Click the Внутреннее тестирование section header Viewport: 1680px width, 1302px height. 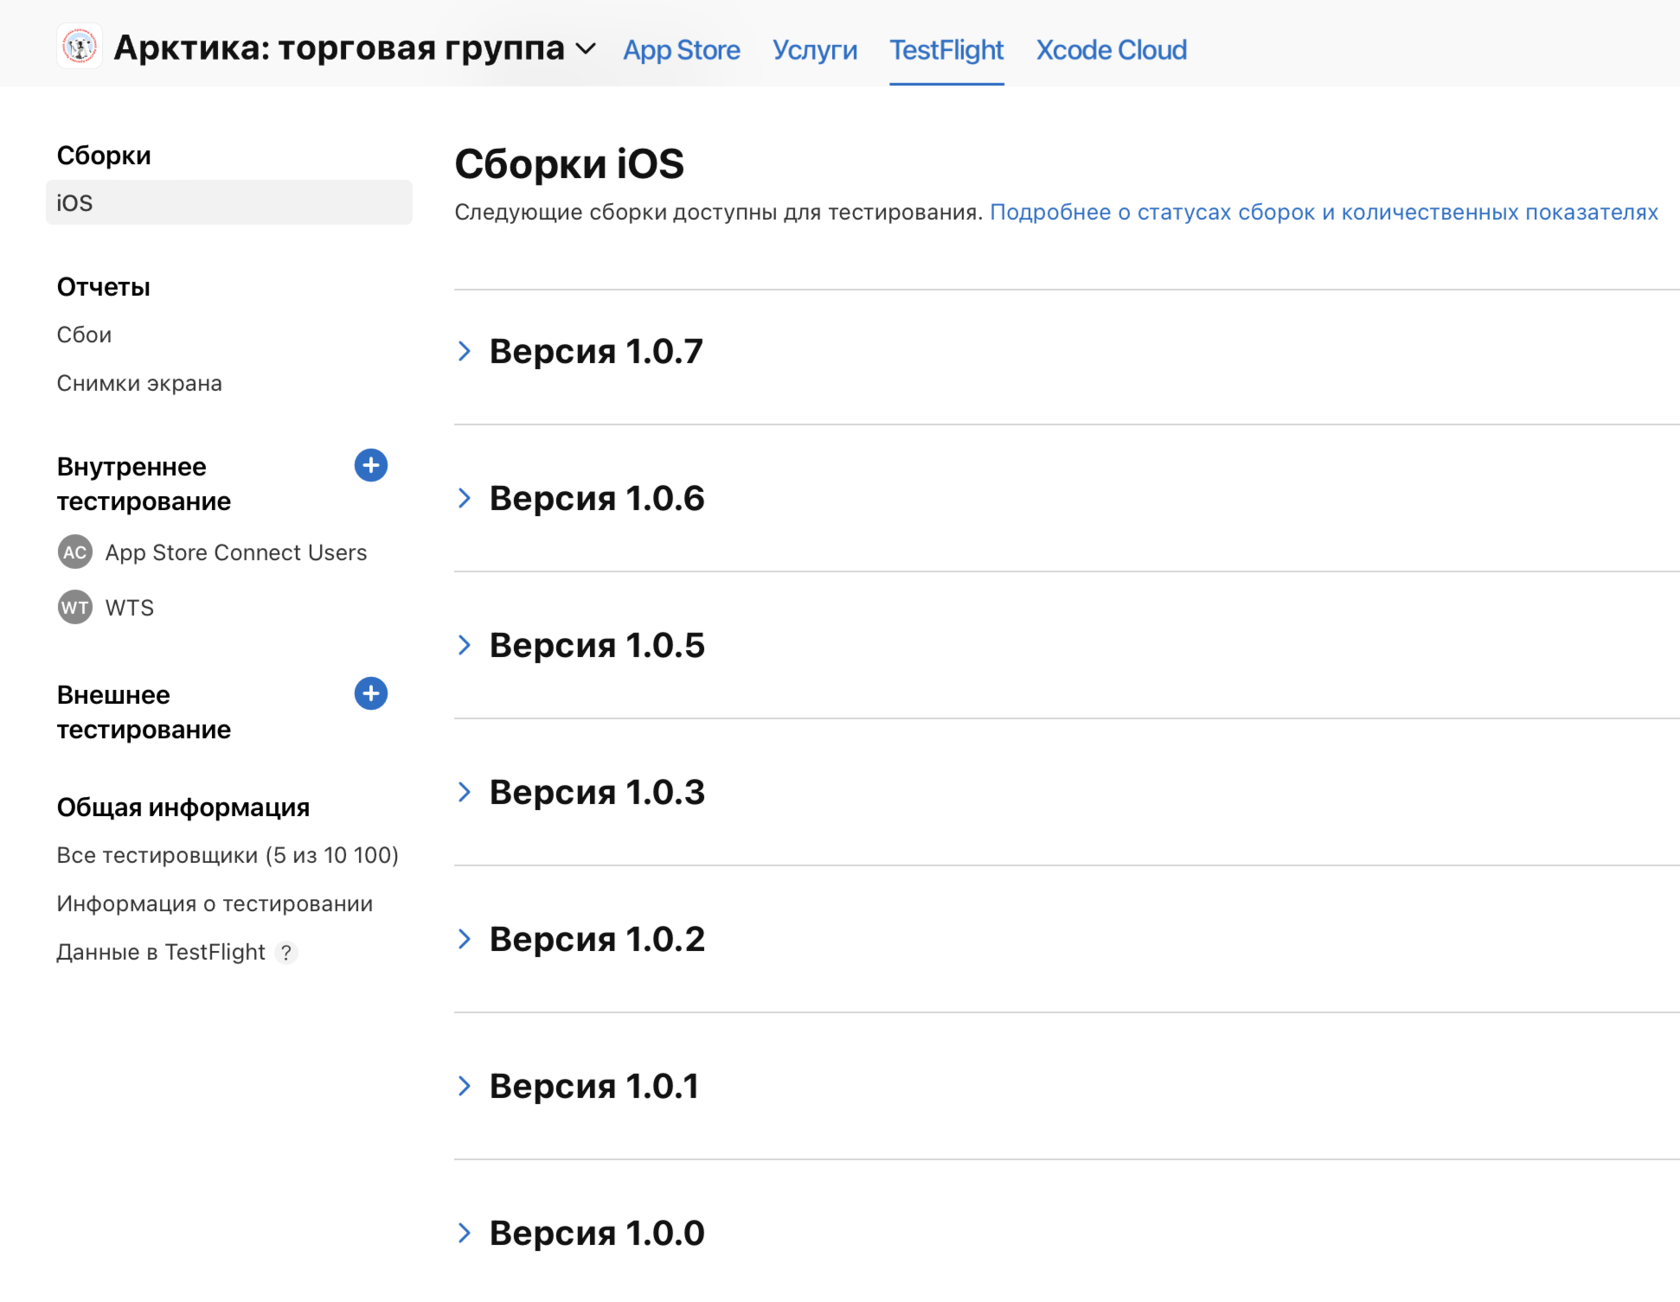pos(144,484)
